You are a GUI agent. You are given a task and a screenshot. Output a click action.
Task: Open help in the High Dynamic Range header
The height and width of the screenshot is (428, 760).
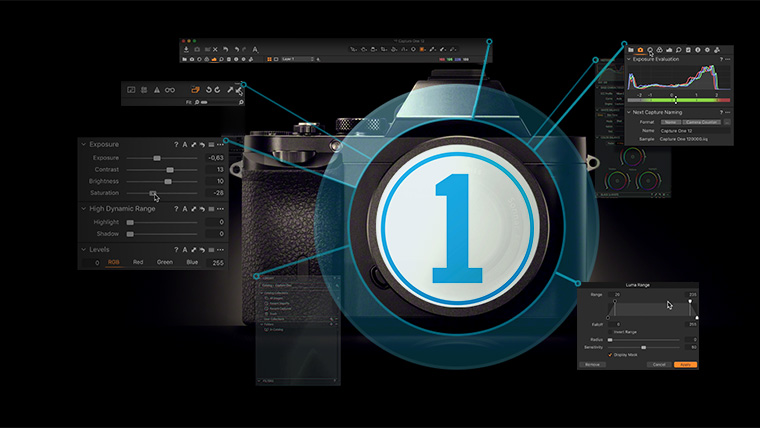pyautogui.click(x=176, y=209)
